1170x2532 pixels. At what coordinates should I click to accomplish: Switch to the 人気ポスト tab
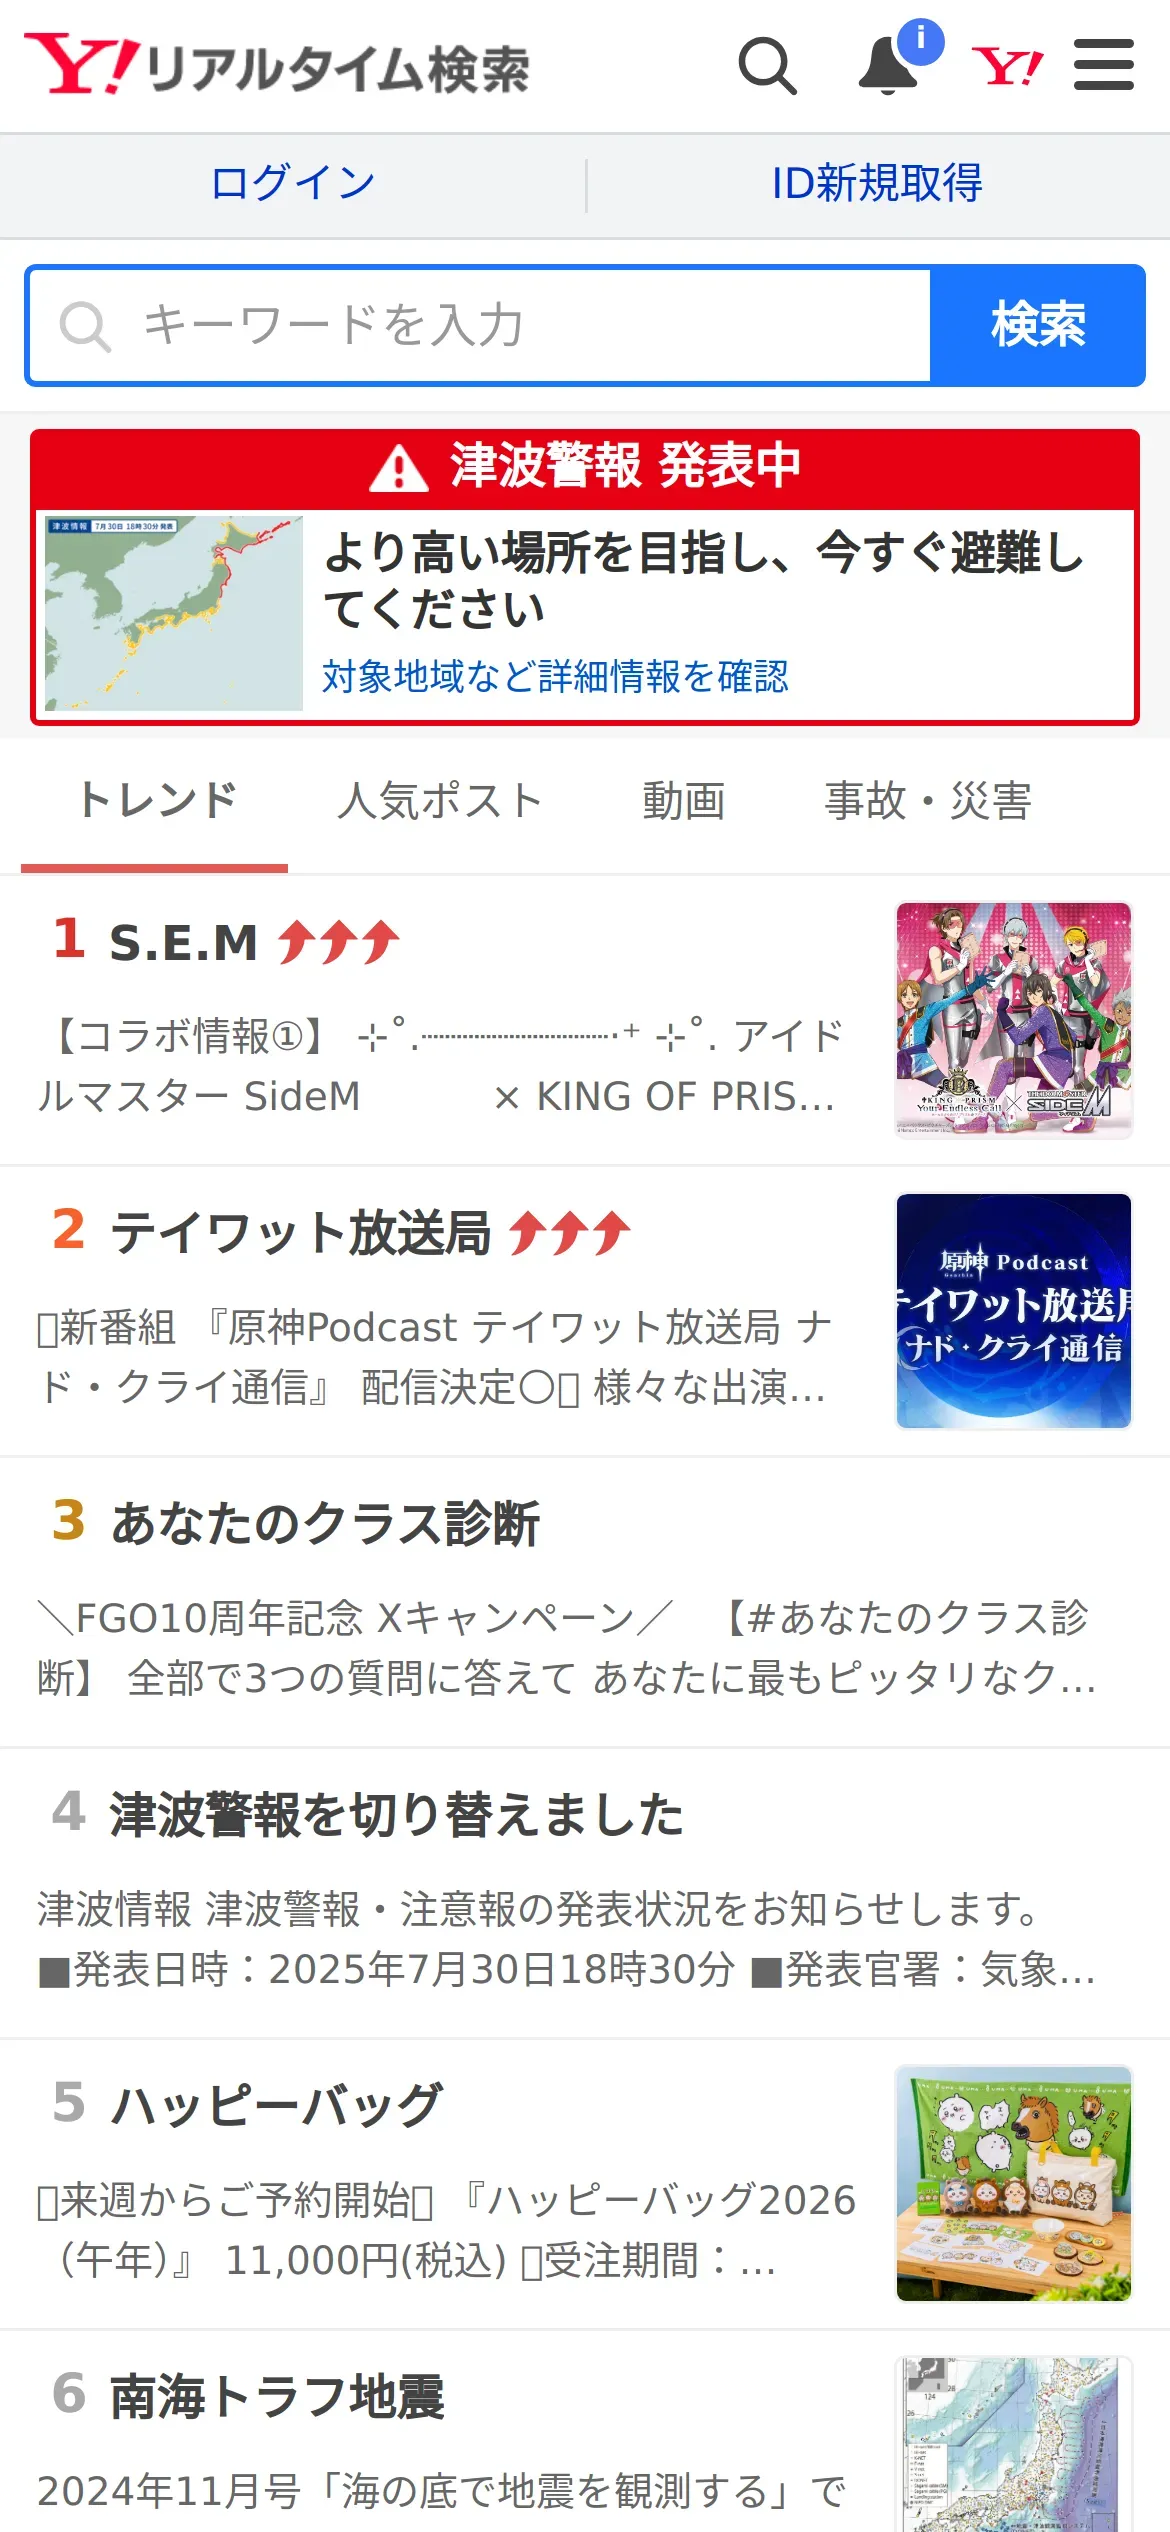[x=440, y=801]
